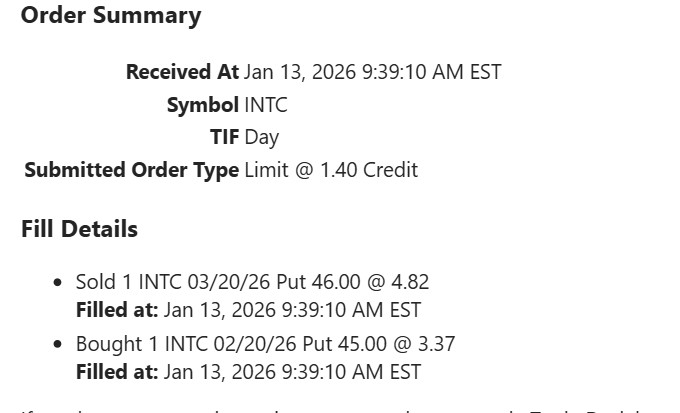
Task: Click the TIF label
Action: coord(224,137)
